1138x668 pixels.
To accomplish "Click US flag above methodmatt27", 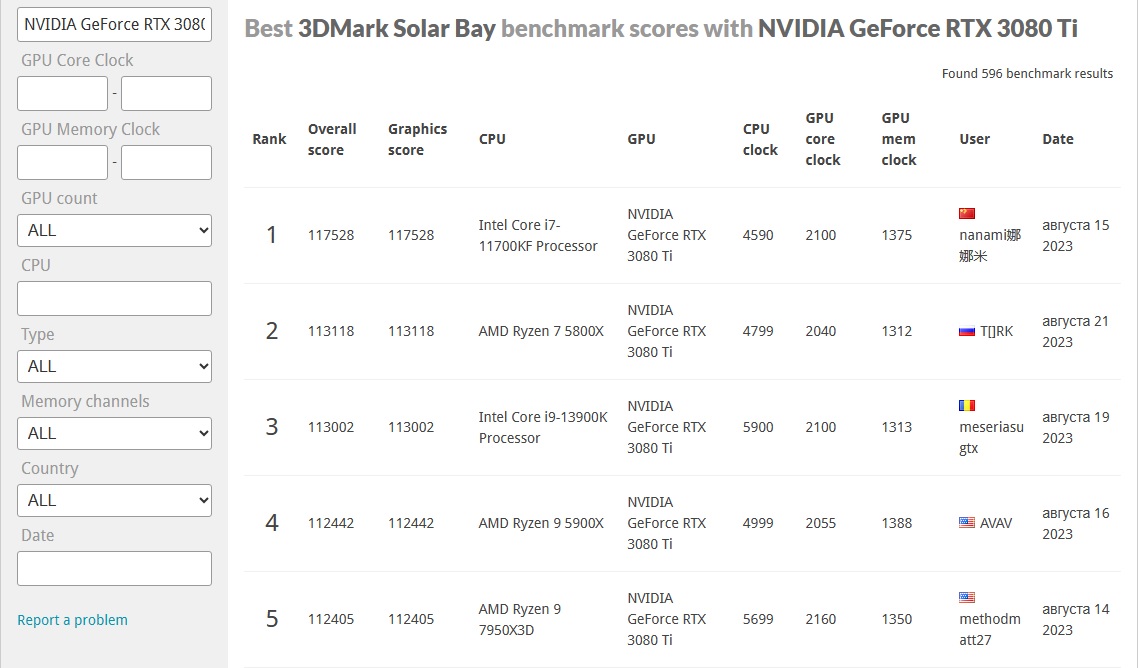I will [966, 598].
